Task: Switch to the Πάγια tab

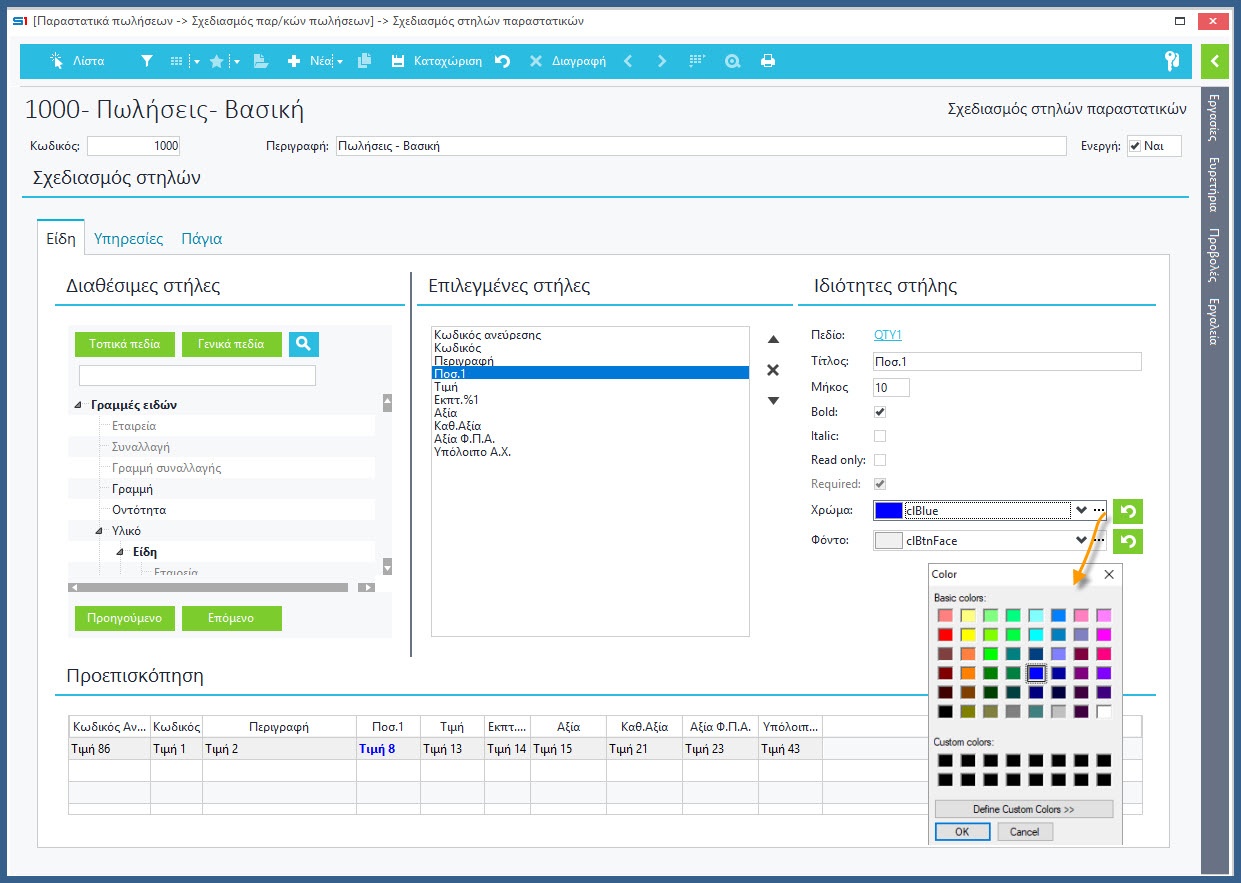Action: 201,239
